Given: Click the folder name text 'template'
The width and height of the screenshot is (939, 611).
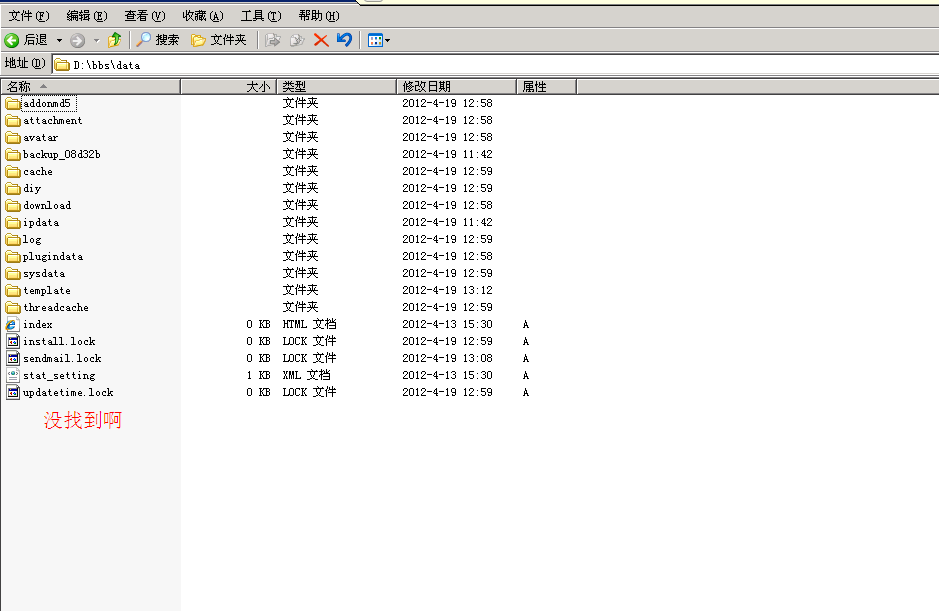Looking at the screenshot, I should (47, 291).
